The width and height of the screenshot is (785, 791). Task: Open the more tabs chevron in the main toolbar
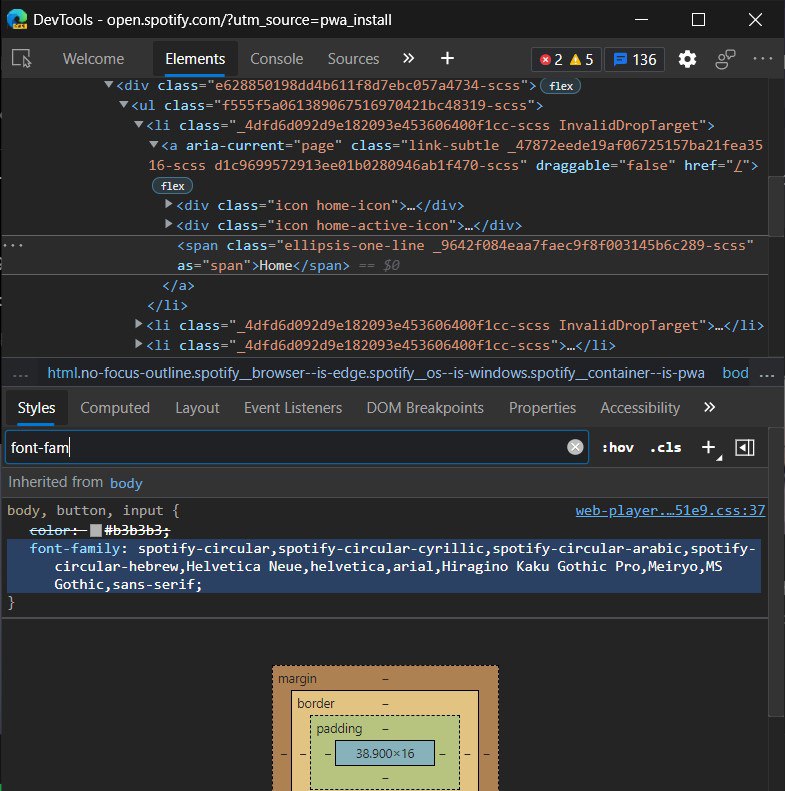point(408,59)
